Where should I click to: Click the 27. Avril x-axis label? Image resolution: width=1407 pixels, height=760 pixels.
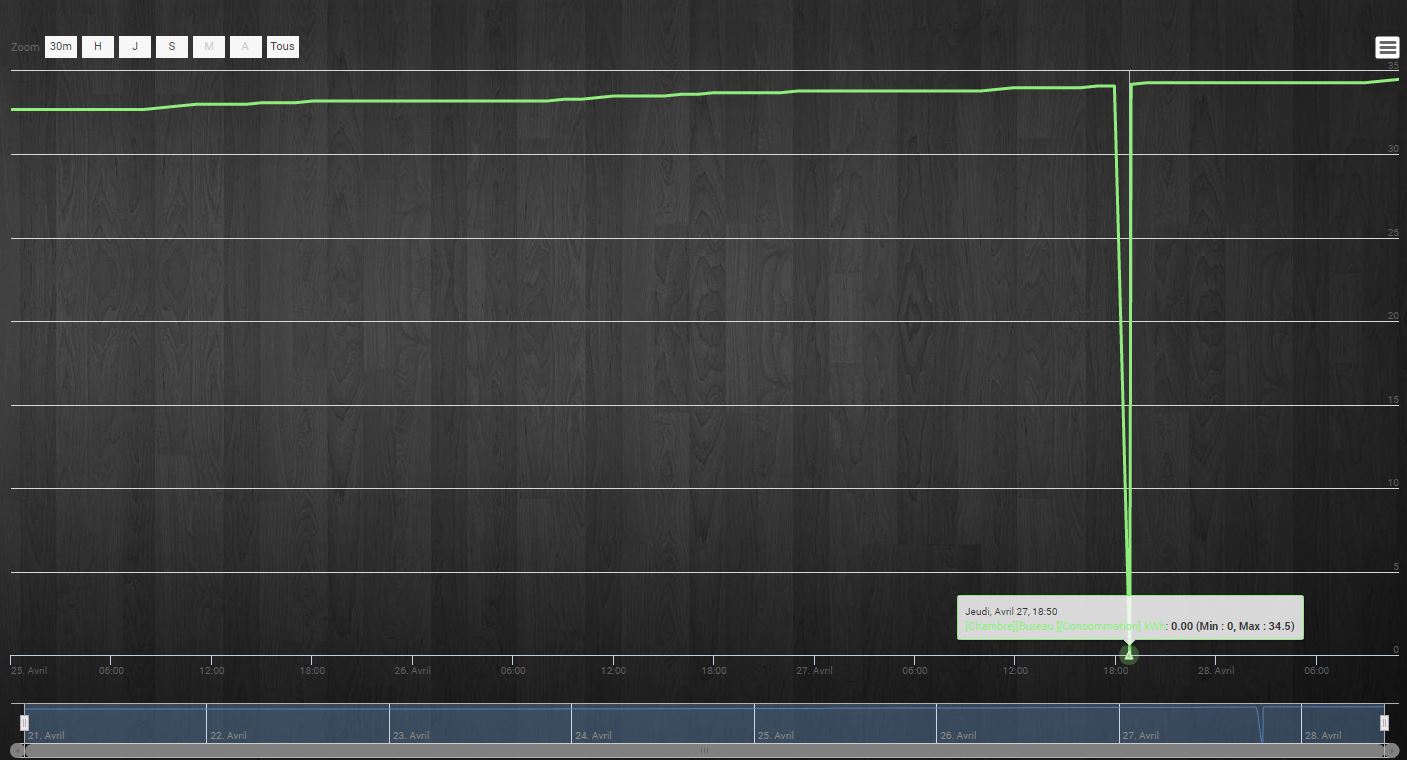pyautogui.click(x=814, y=671)
